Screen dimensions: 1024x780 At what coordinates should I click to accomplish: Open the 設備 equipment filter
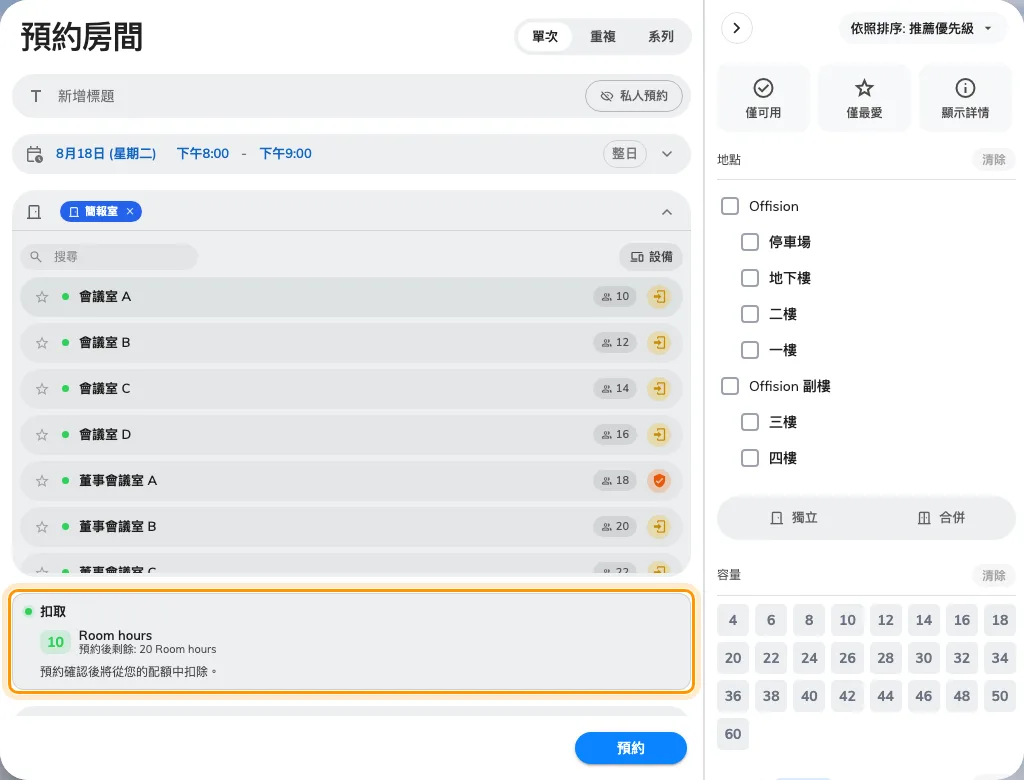tap(651, 257)
